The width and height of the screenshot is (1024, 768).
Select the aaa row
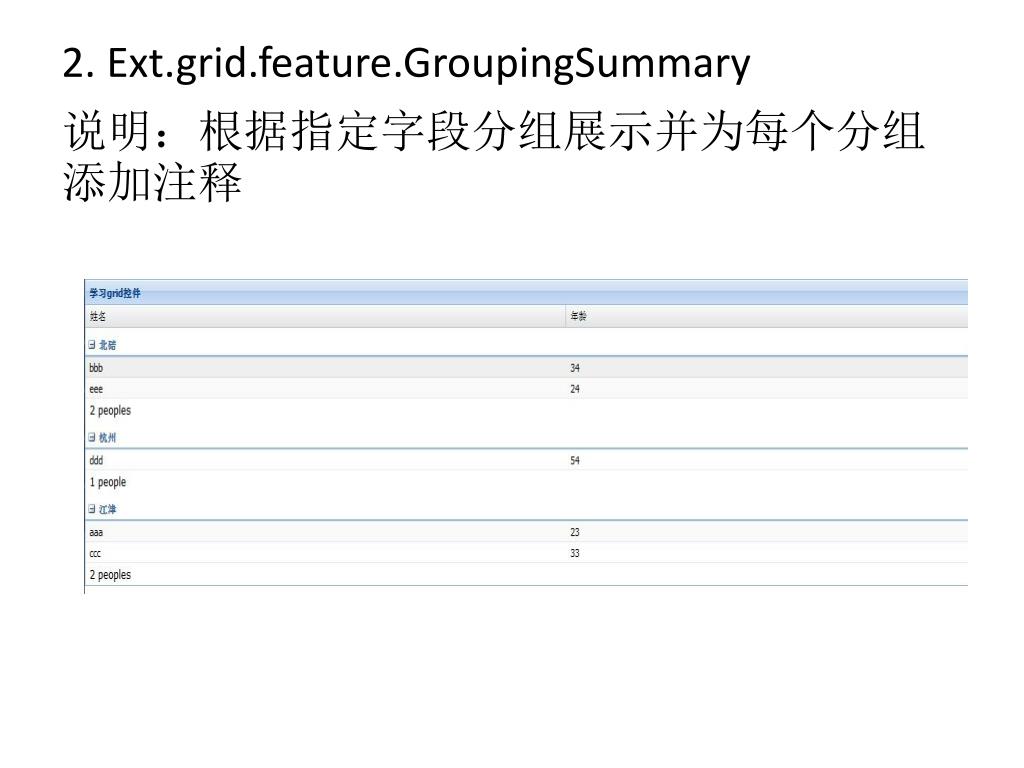[x=526, y=532]
